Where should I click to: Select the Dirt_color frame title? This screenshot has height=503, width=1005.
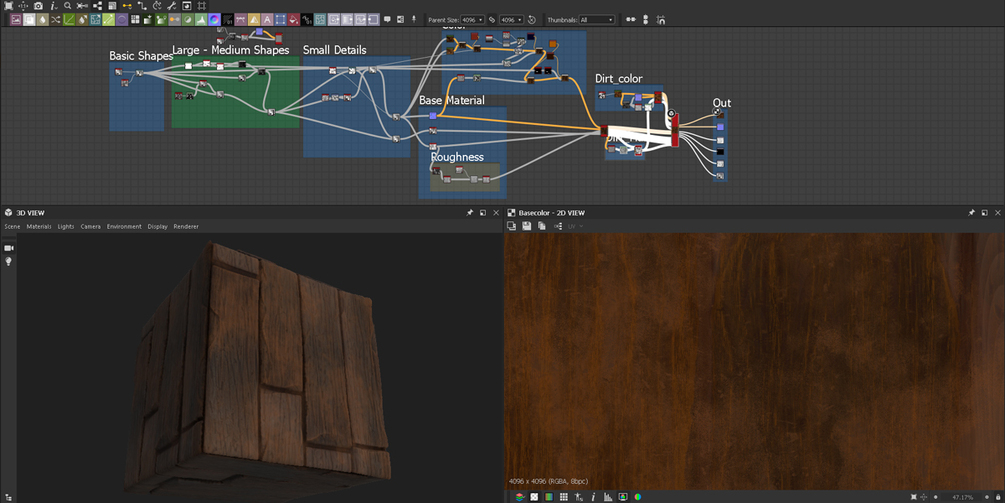click(x=619, y=79)
